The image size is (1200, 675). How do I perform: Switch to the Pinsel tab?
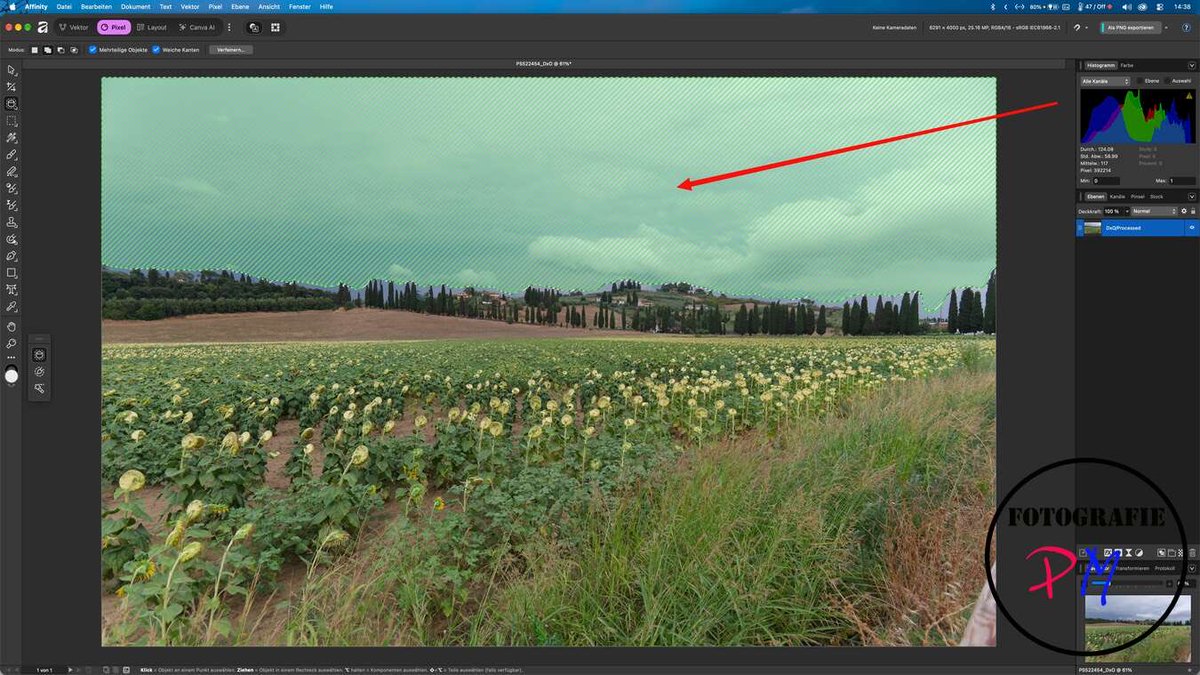(x=1137, y=196)
